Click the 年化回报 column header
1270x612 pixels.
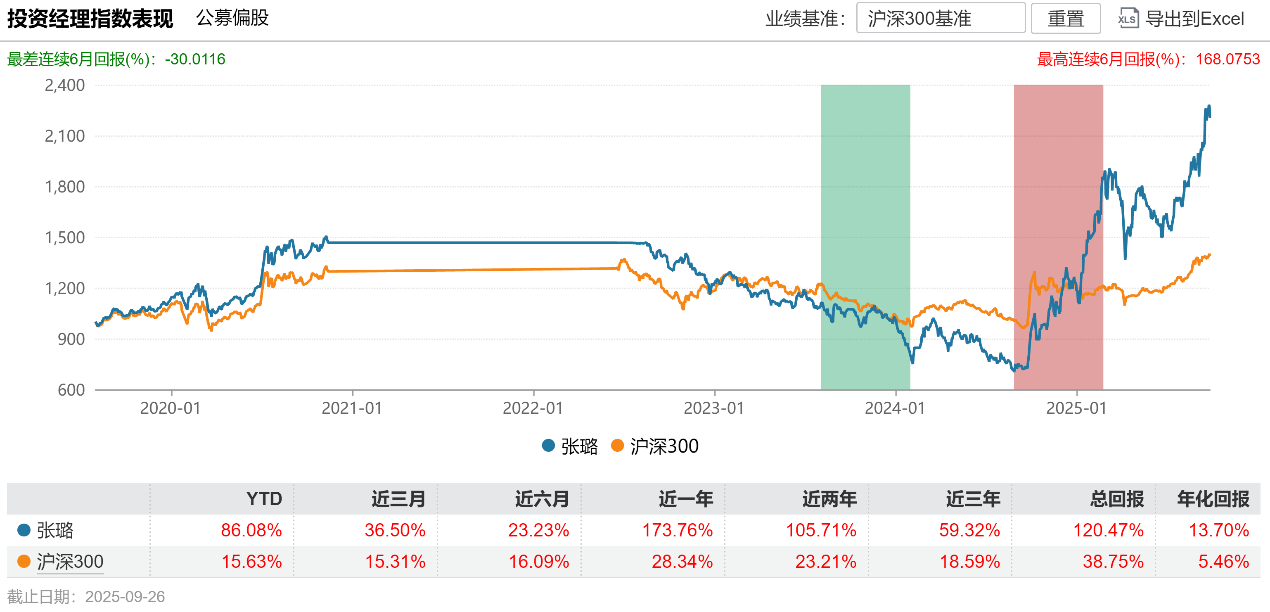[1218, 498]
